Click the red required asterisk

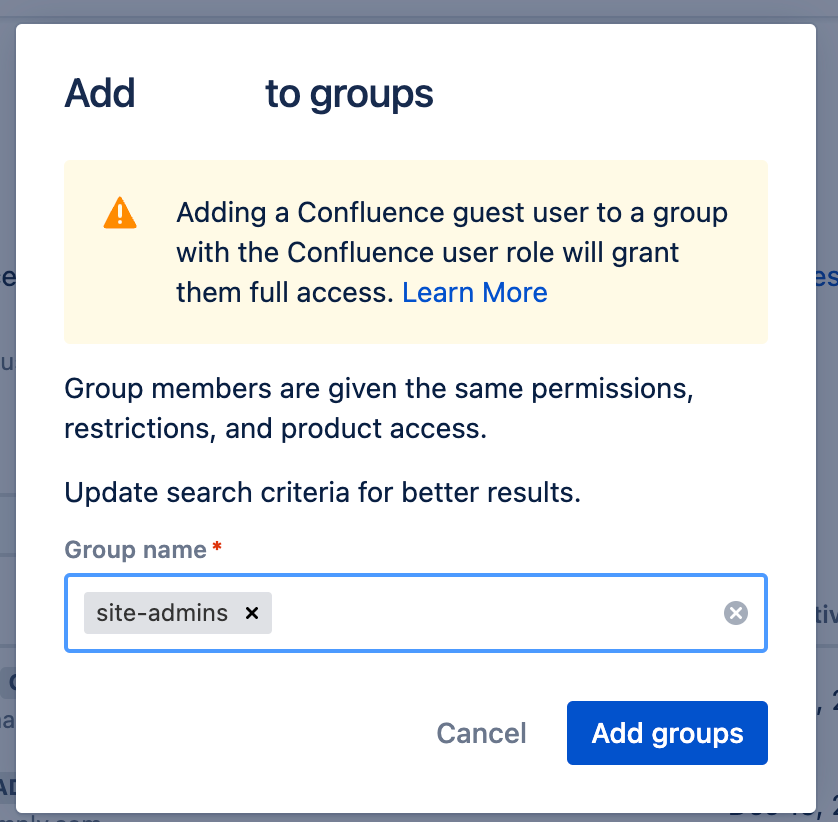[217, 547]
